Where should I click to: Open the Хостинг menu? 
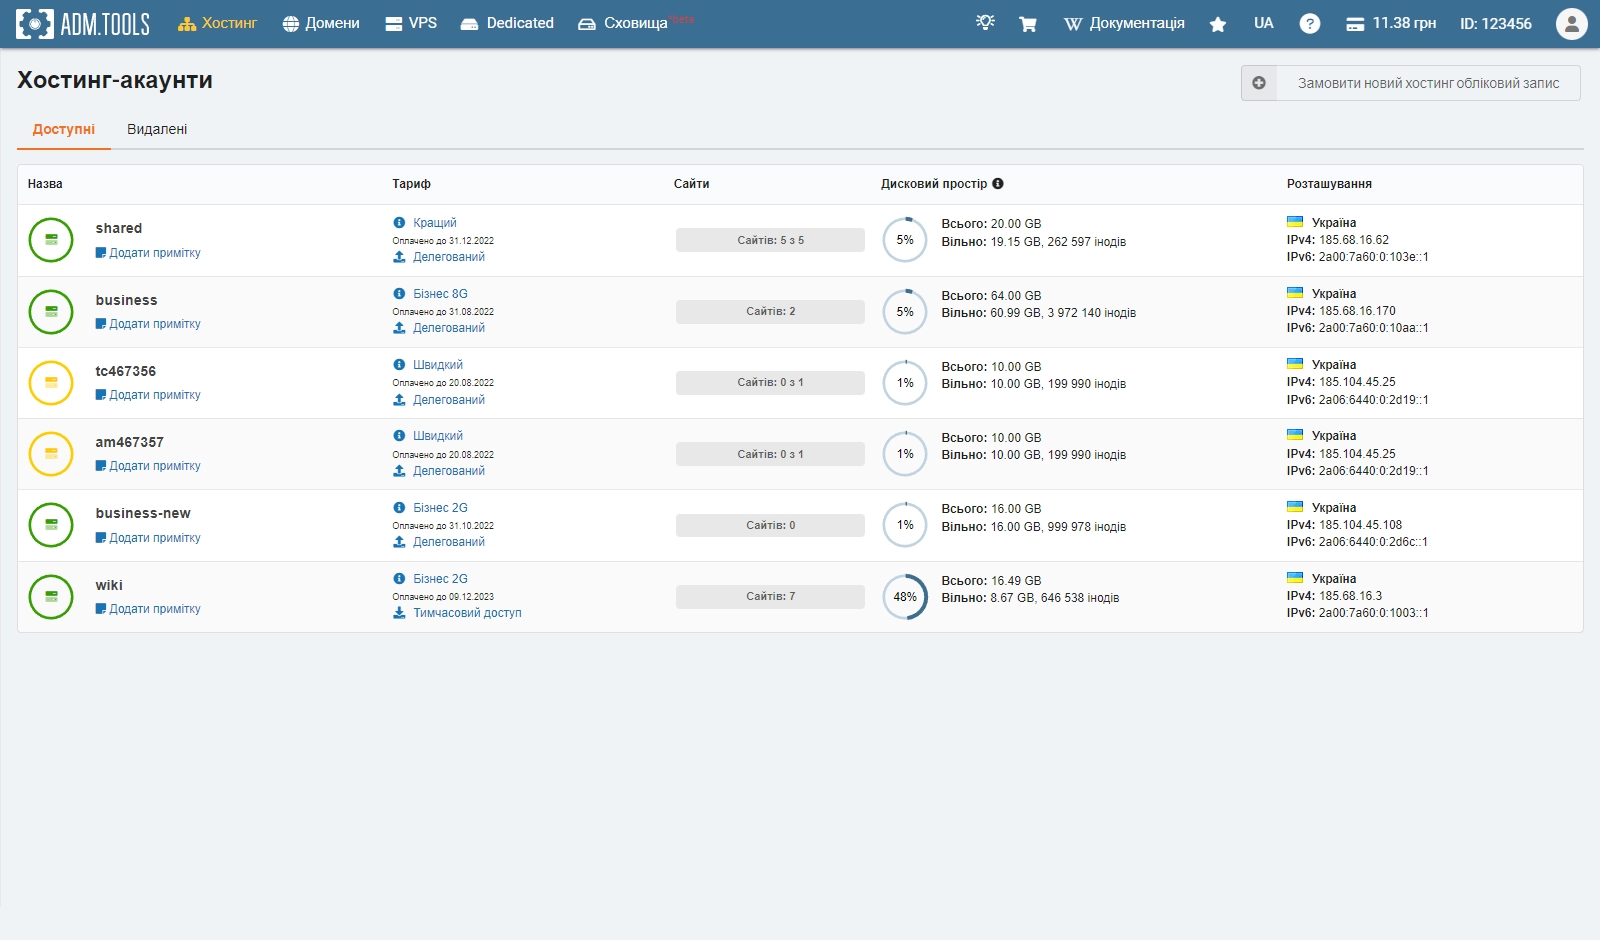218,23
